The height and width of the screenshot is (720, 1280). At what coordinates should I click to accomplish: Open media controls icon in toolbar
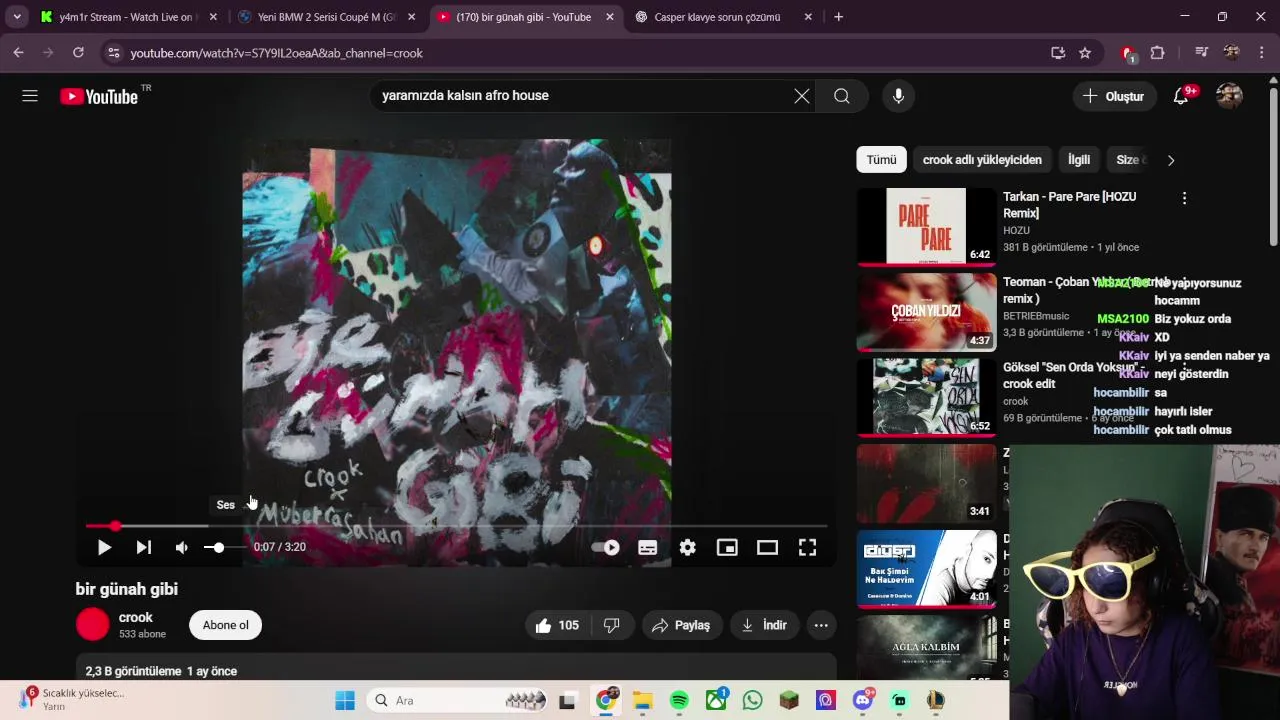point(1201,53)
